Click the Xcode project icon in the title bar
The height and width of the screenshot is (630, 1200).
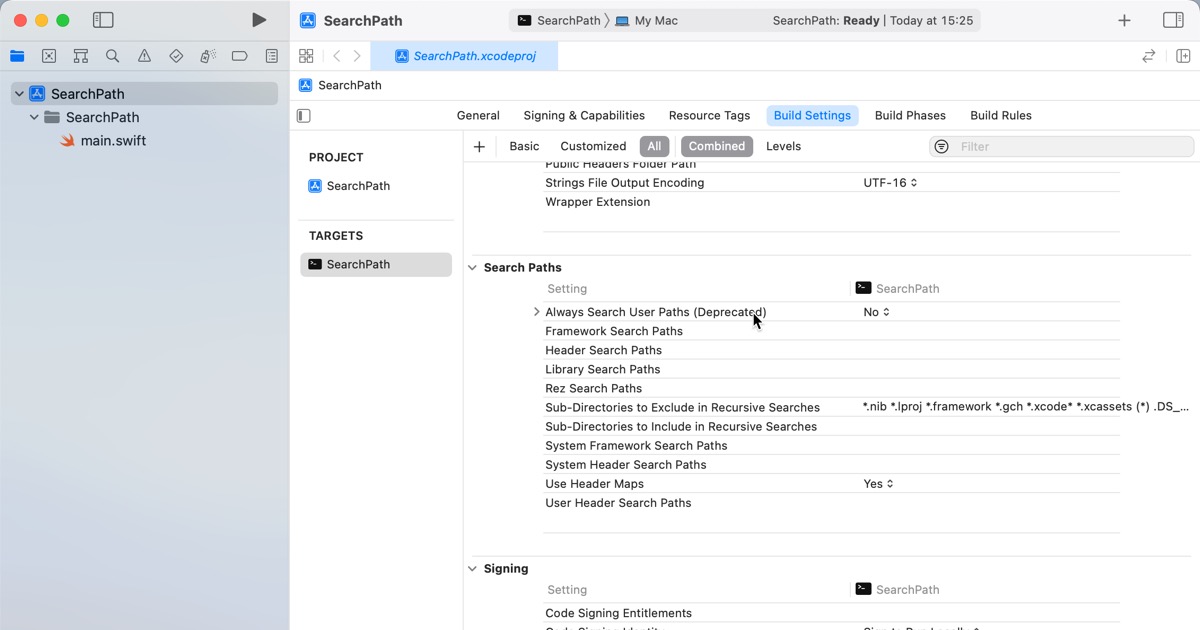click(x=308, y=20)
